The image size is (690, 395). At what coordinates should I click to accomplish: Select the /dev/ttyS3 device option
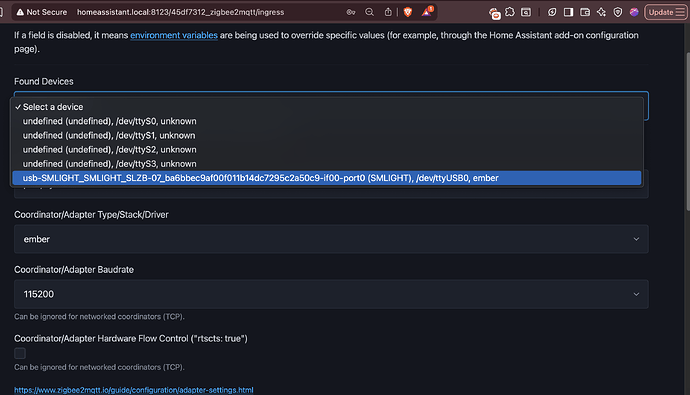(x=327, y=164)
